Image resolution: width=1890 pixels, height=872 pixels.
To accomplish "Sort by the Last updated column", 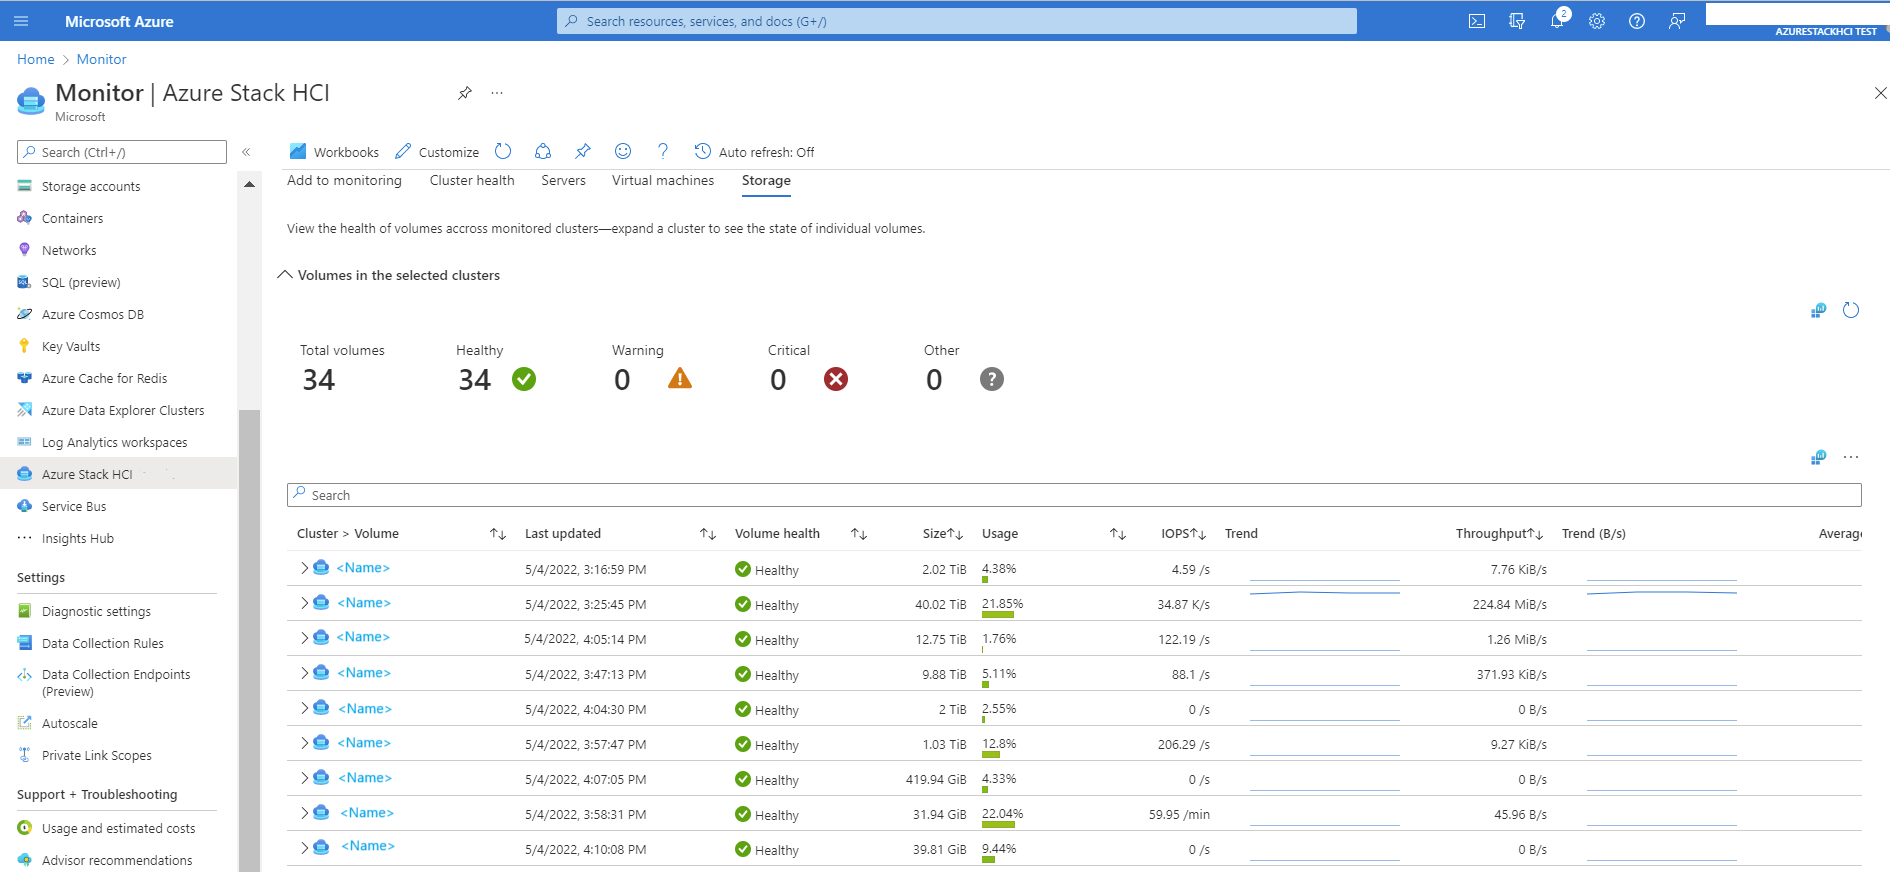I will pyautogui.click(x=708, y=534).
